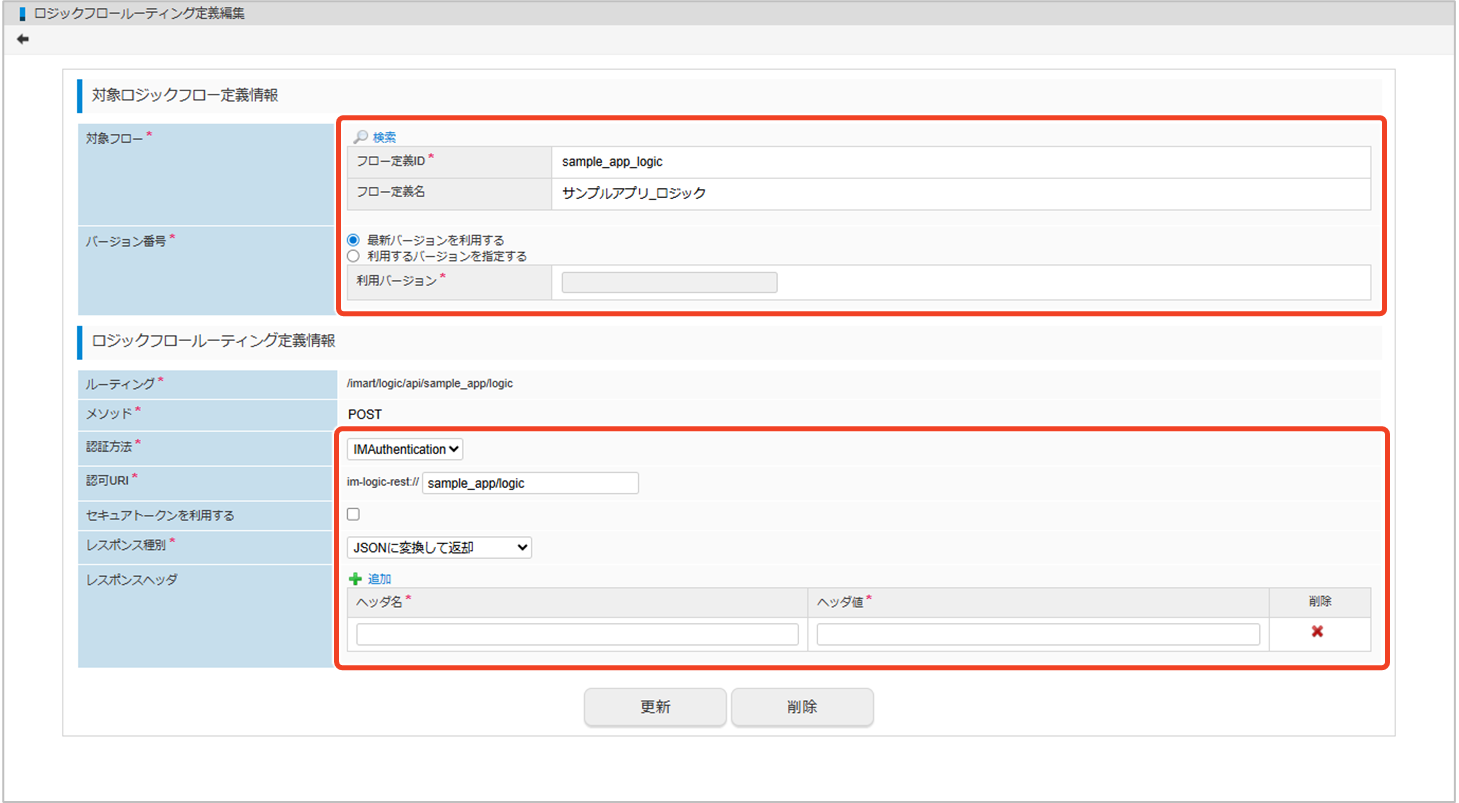Screen dimensions: 1459x803
Task: Click the ヘッダ名 input box
Action: click(x=577, y=634)
